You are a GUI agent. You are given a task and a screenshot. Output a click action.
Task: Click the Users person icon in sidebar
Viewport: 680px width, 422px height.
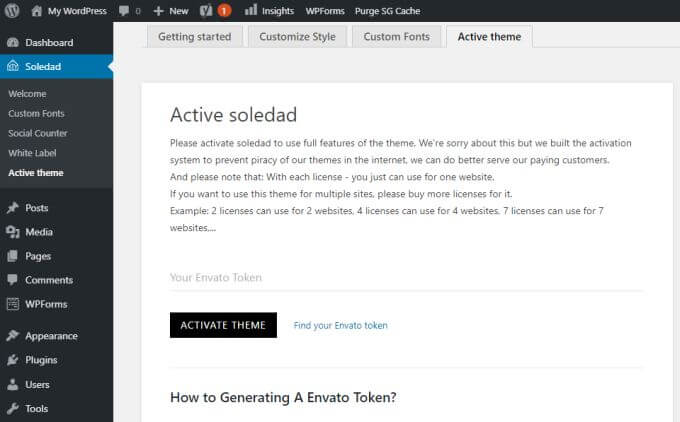click(x=12, y=384)
